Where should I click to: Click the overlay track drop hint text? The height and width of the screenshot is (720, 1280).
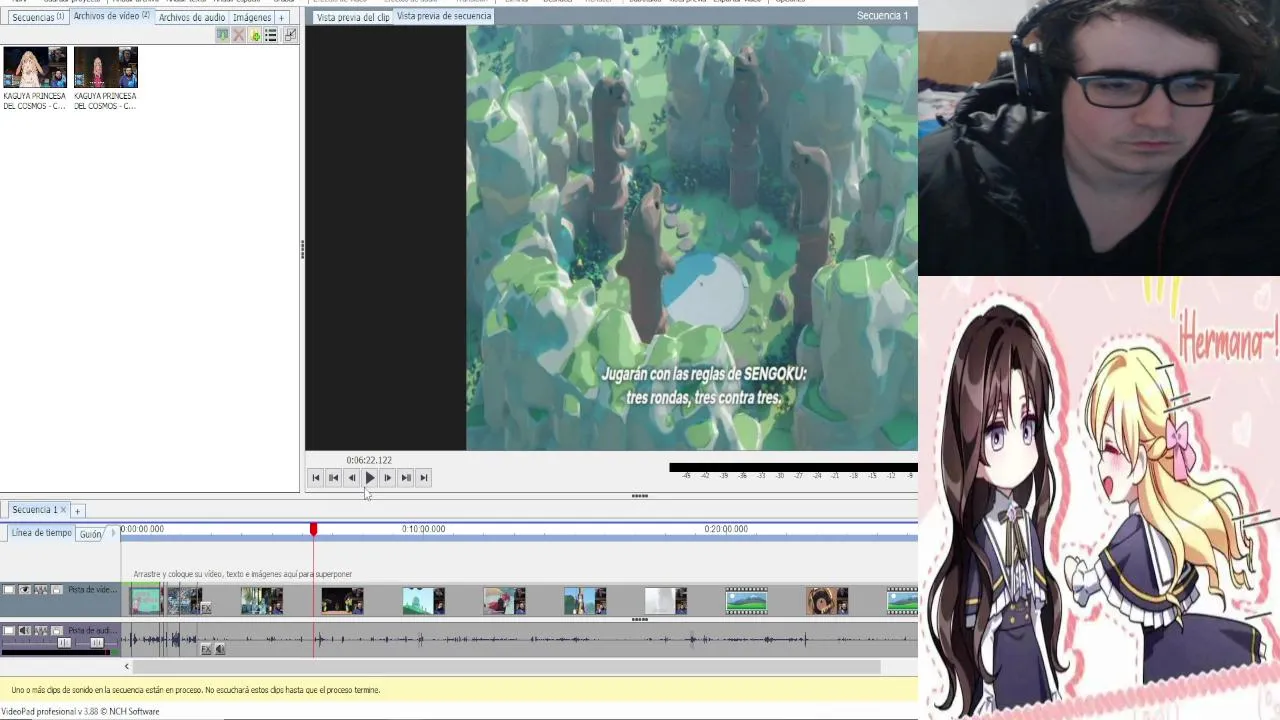[x=242, y=574]
